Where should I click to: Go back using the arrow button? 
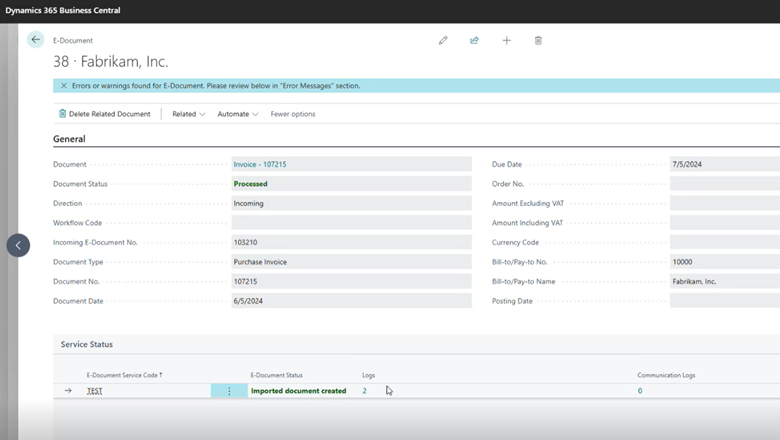pyautogui.click(x=35, y=40)
